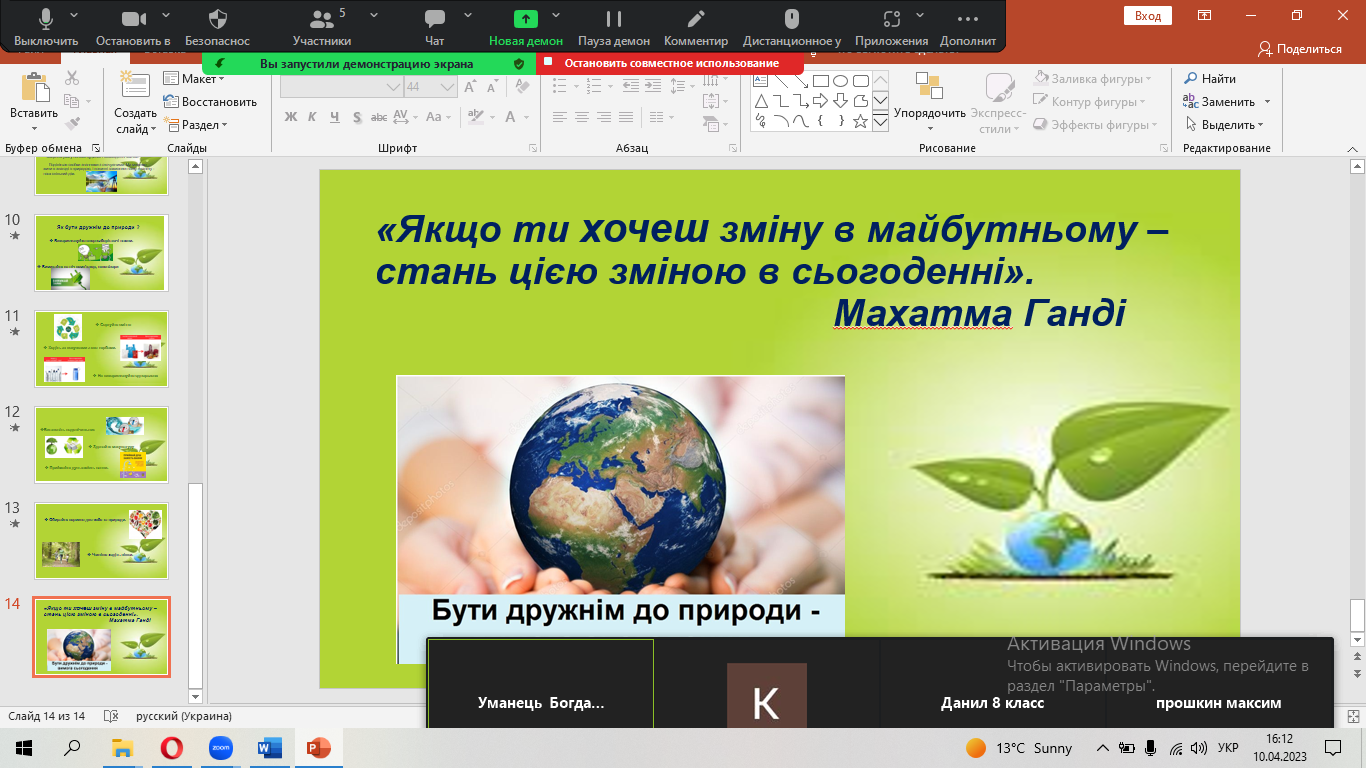
Task: Click the Find magnifier icon
Action: pyautogui.click(x=1191, y=79)
